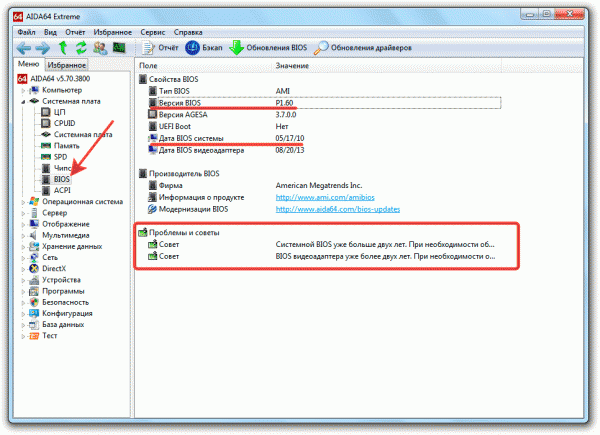
Task: Click the green Refresh arrows icon
Action: (x=81, y=48)
